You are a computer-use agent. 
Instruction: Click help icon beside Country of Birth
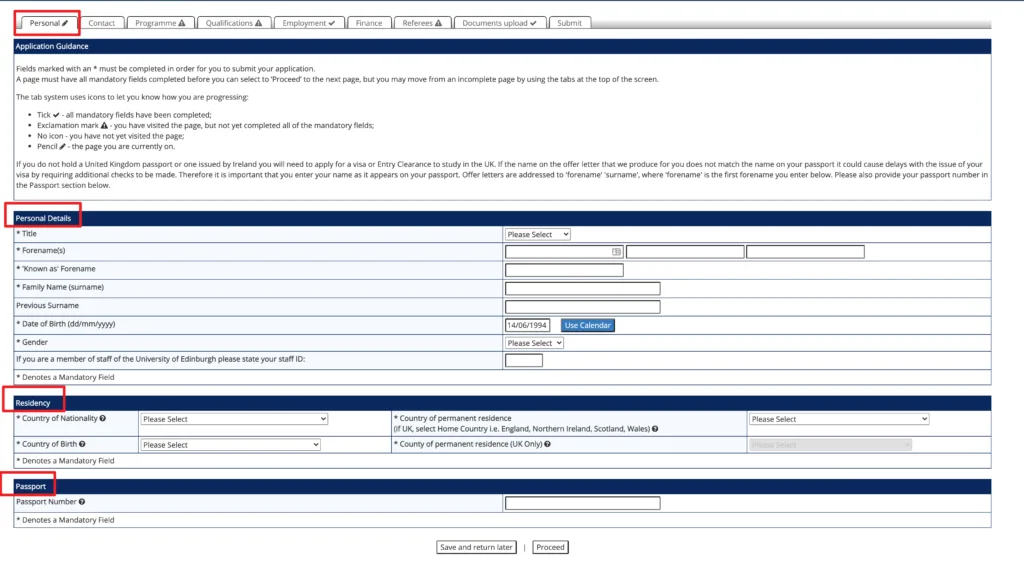(82, 444)
